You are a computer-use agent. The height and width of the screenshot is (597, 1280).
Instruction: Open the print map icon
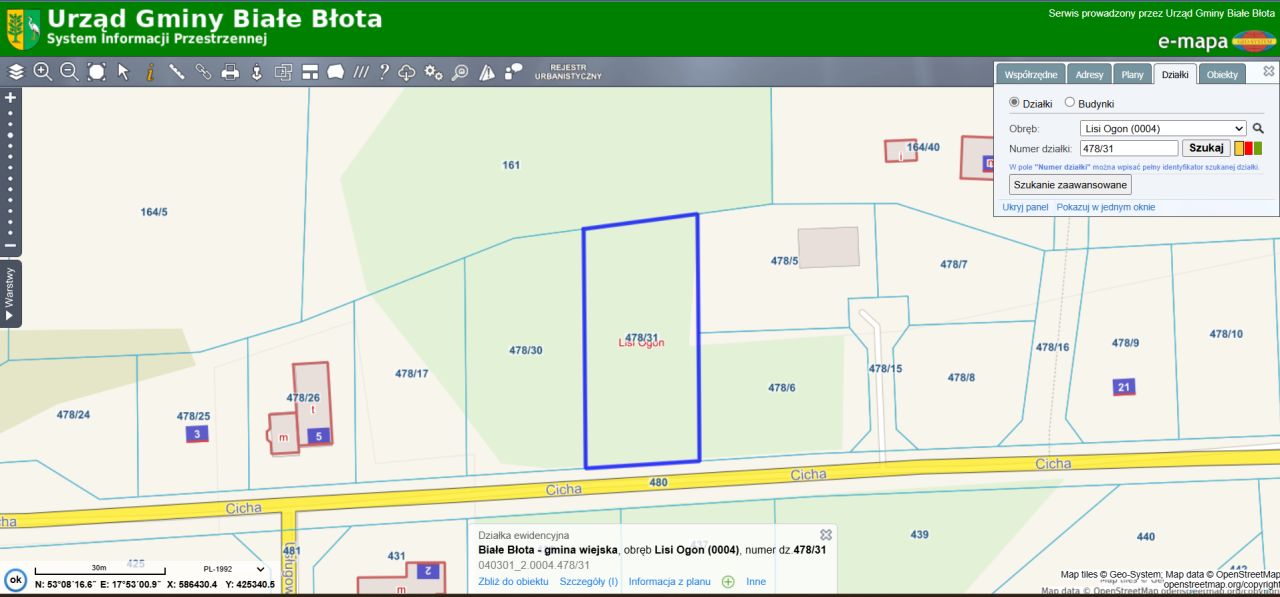point(230,72)
